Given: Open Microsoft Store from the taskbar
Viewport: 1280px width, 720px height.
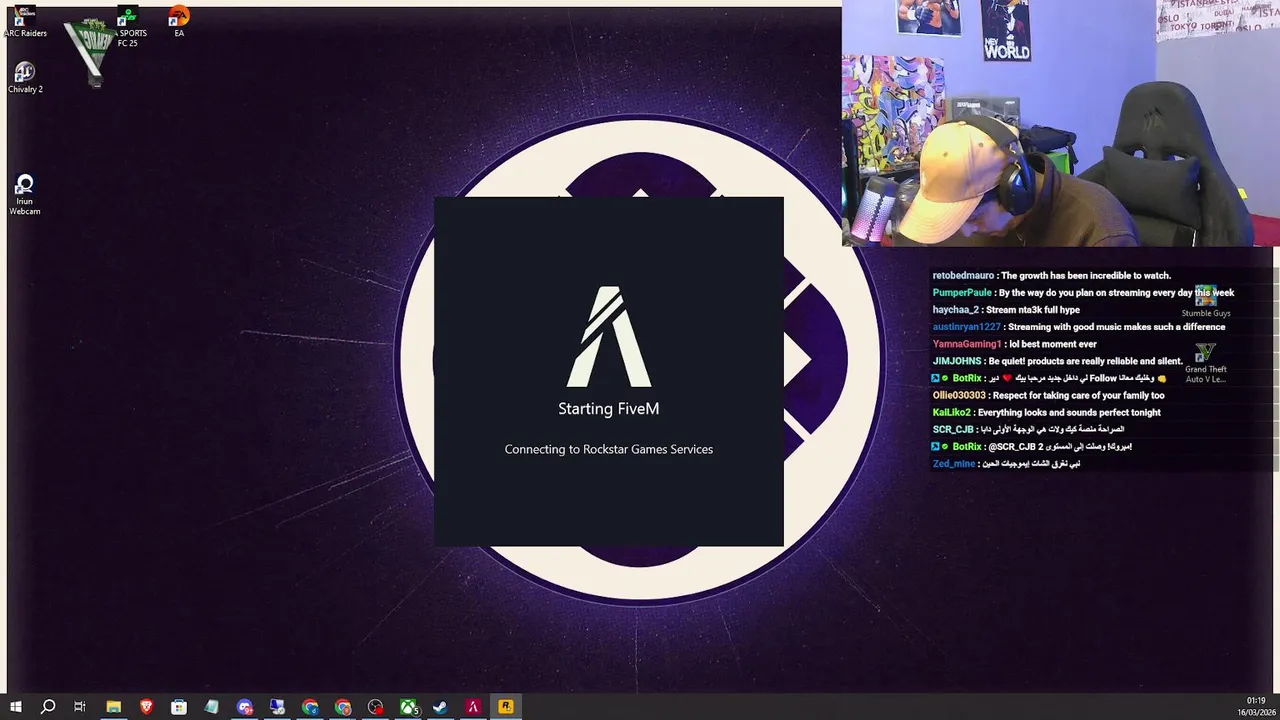Looking at the screenshot, I should click(x=179, y=707).
